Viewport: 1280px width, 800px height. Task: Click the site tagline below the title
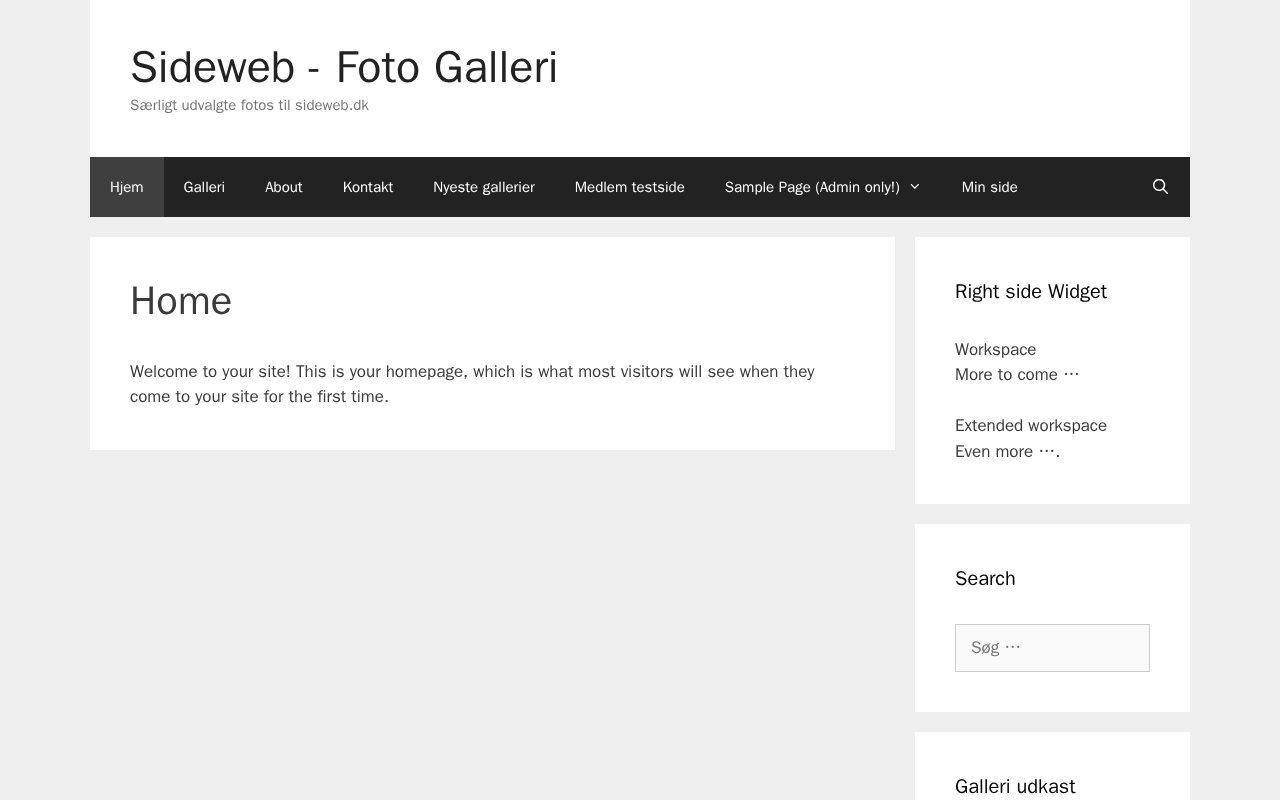tap(249, 105)
